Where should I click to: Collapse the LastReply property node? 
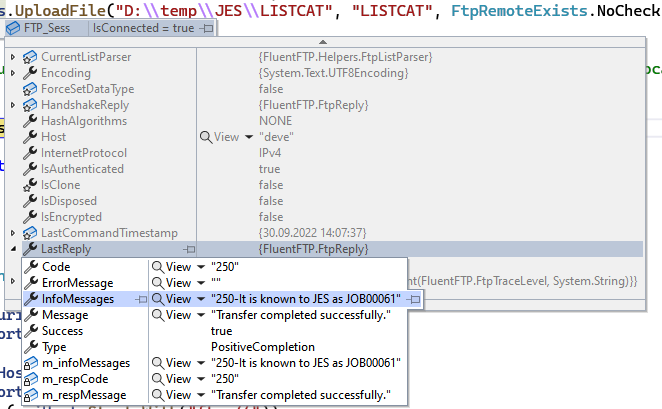coord(12,249)
